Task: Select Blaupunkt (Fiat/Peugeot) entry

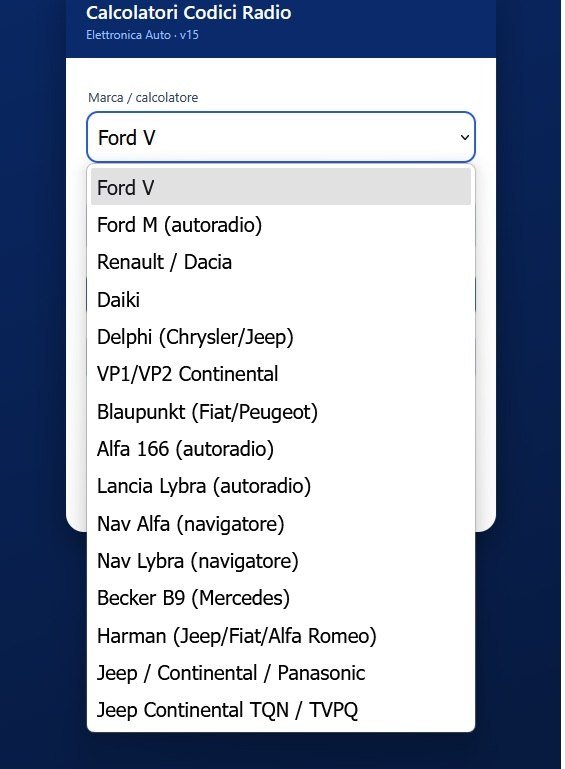Action: (x=281, y=411)
